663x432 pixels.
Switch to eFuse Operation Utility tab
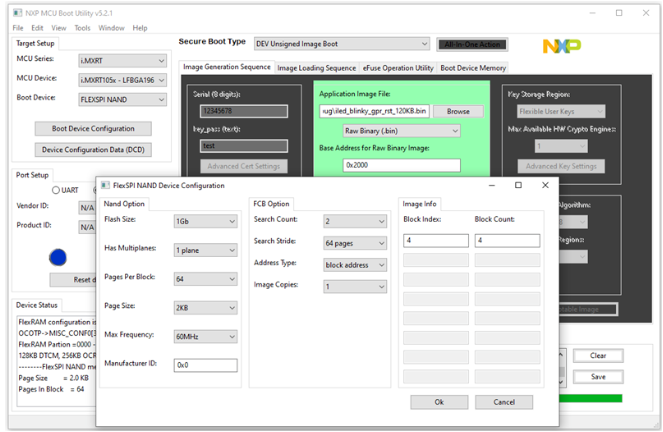398,68
